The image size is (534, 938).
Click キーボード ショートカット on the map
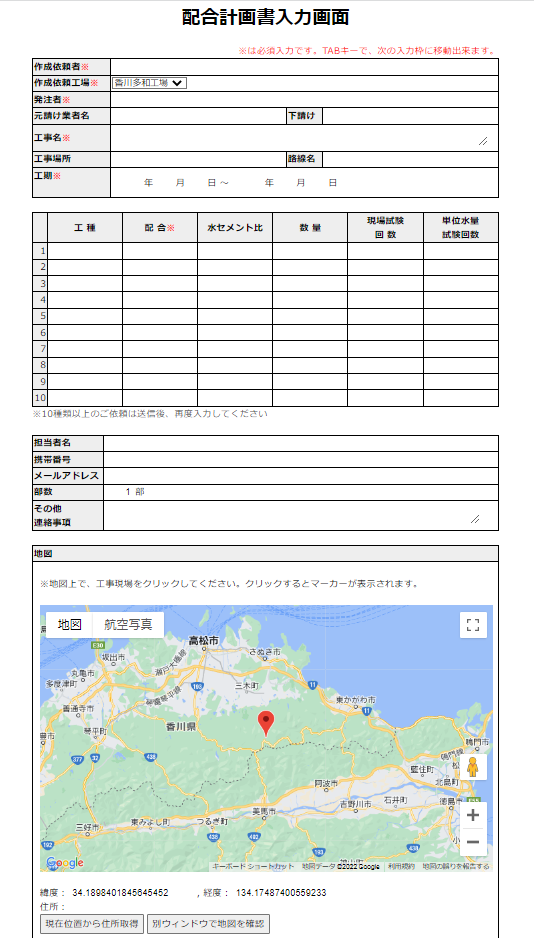click(x=253, y=866)
